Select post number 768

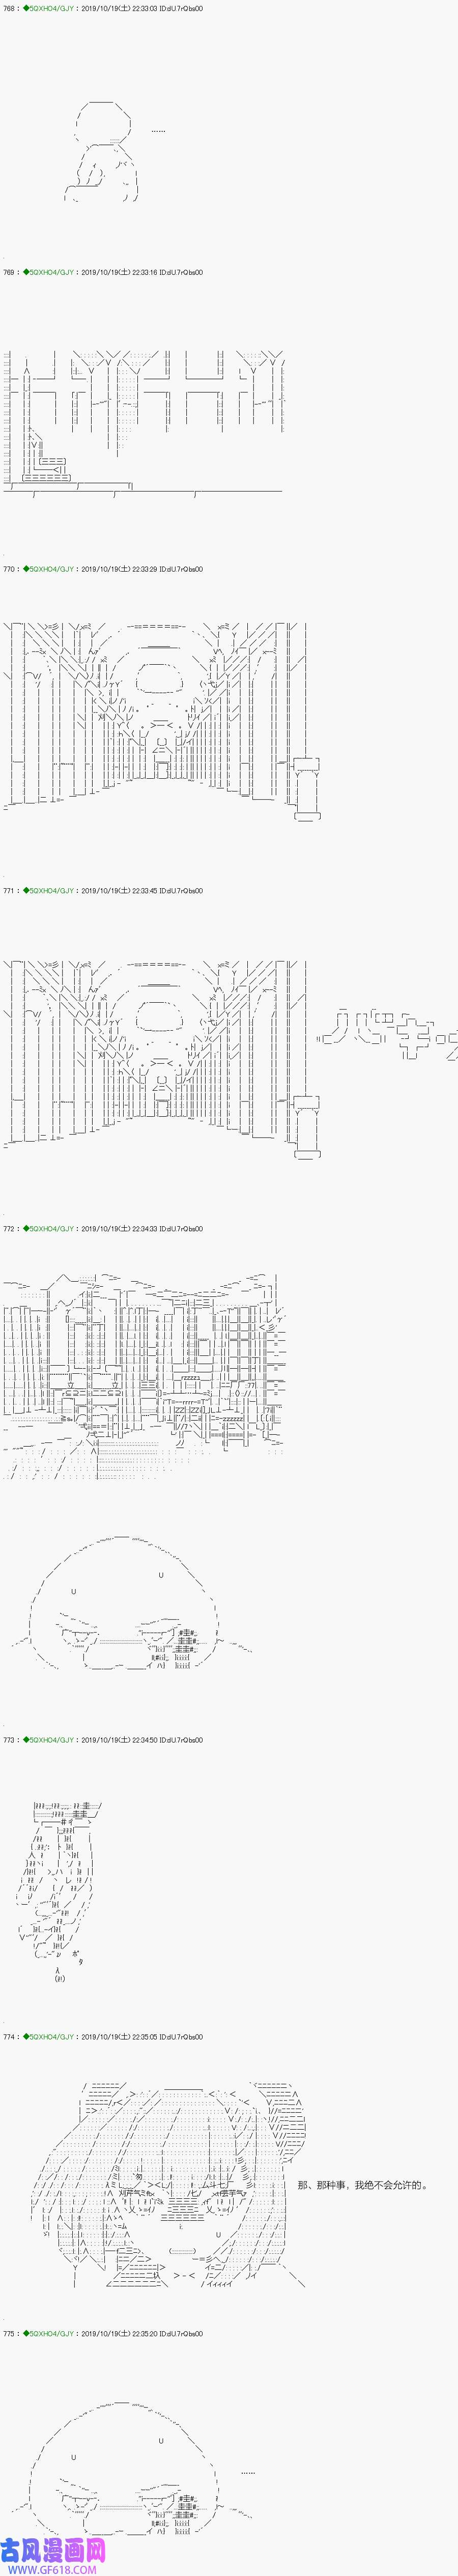pos(10,8)
